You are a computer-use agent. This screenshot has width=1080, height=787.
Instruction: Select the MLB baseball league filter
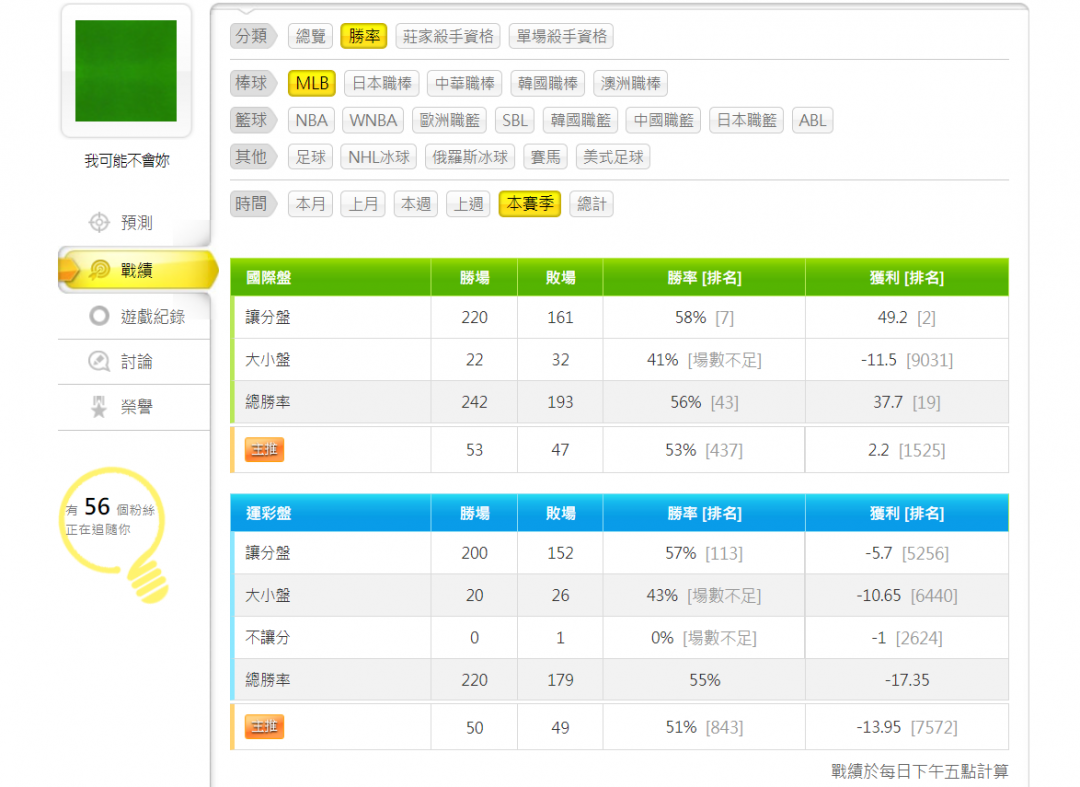[x=312, y=83]
